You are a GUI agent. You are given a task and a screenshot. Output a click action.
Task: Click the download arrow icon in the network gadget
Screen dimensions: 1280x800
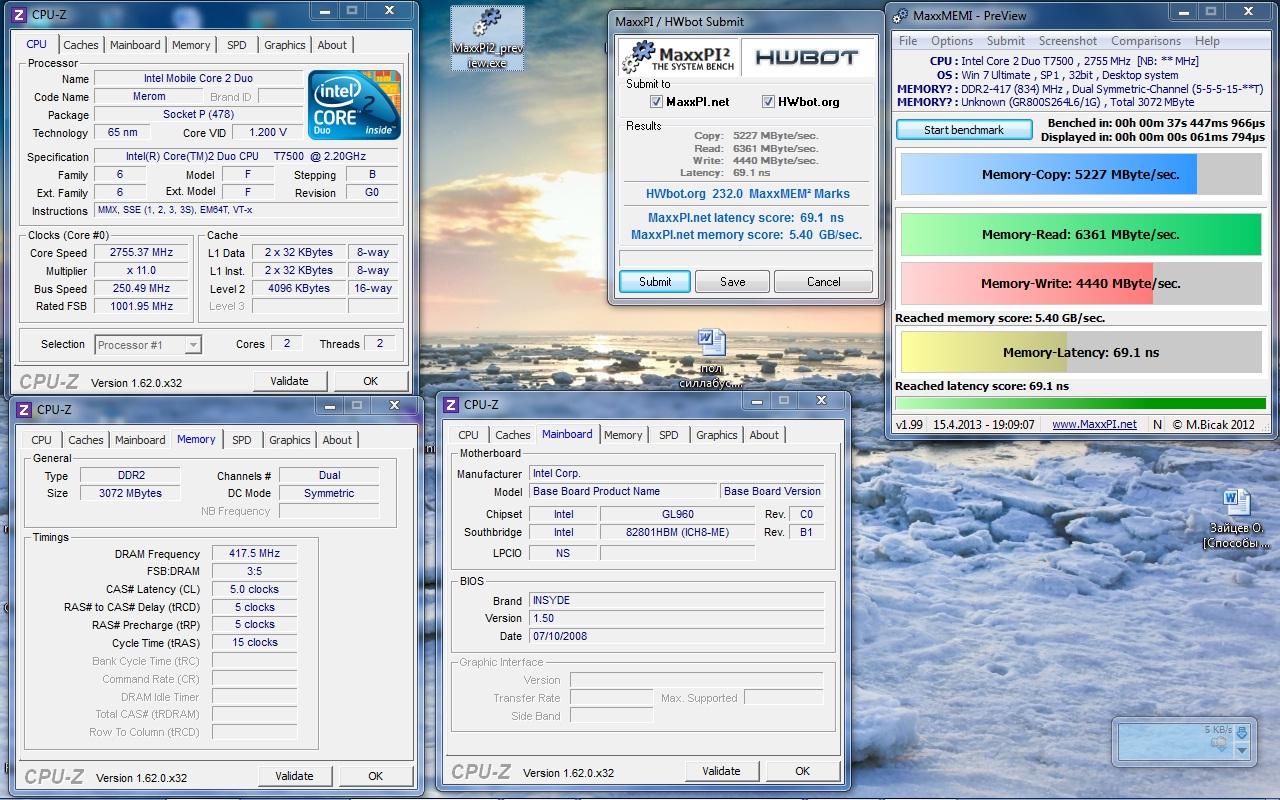(1242, 735)
